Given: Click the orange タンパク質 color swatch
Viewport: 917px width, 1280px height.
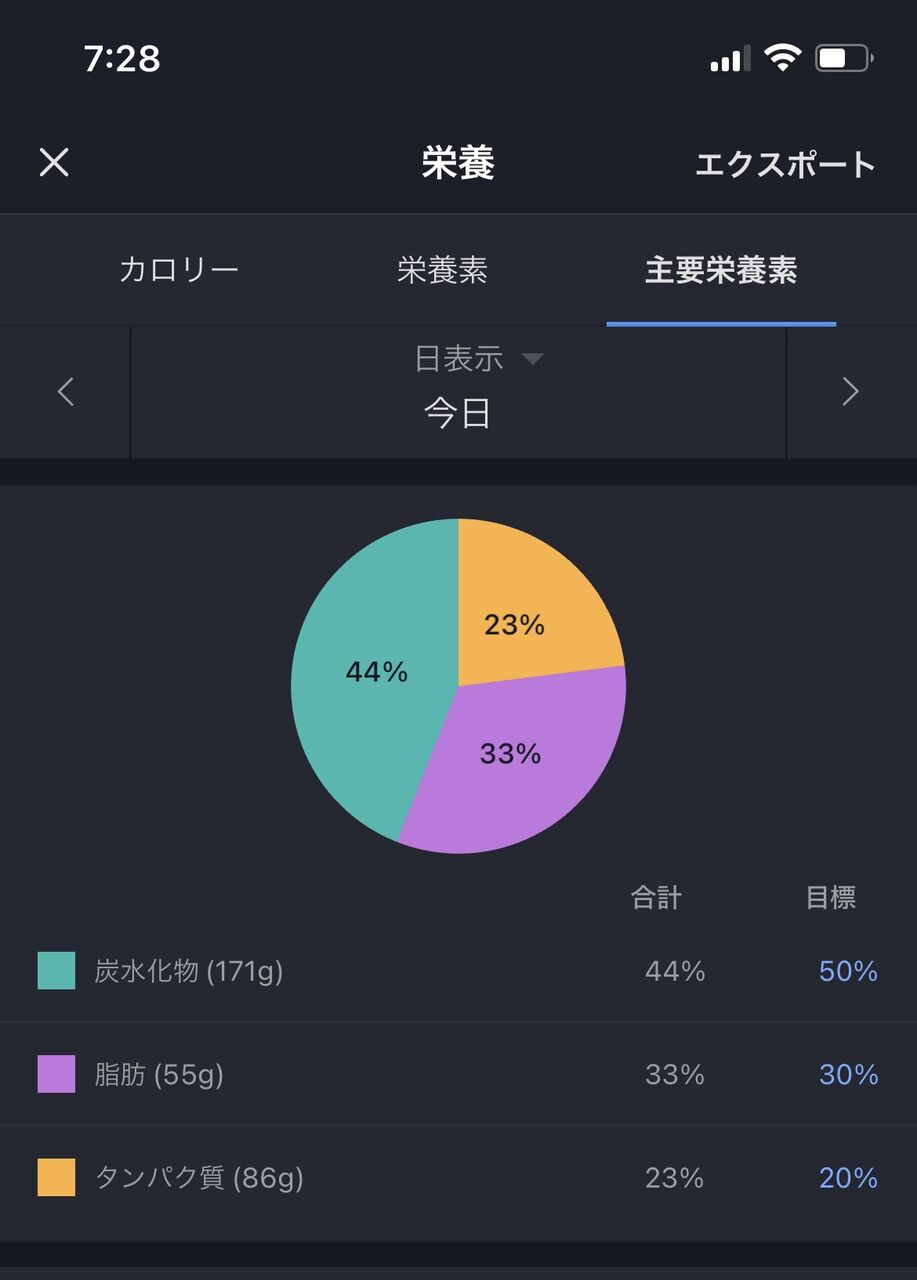Looking at the screenshot, I should (x=56, y=1177).
